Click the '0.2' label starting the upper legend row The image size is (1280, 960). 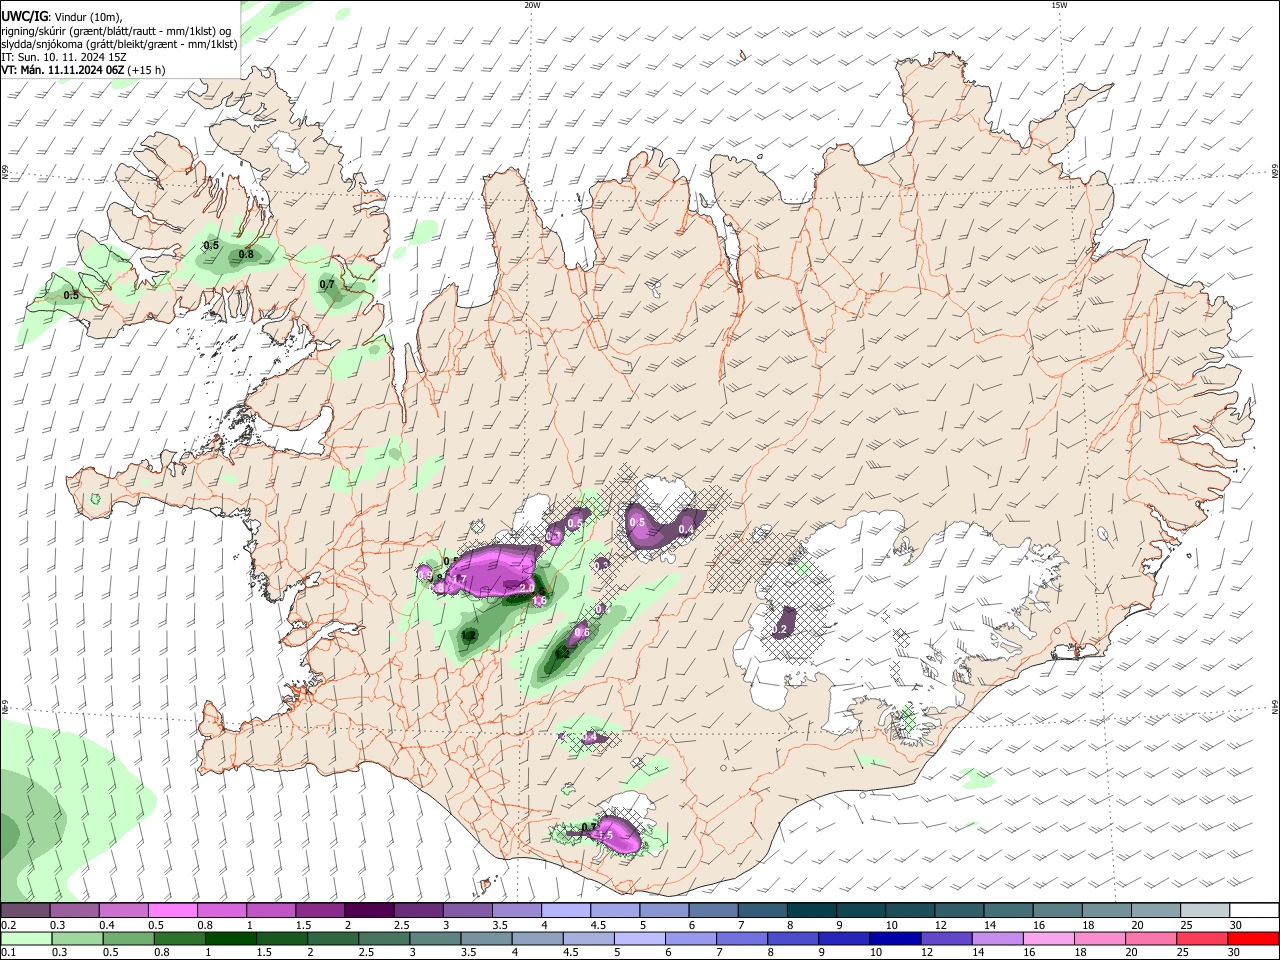click(8, 925)
